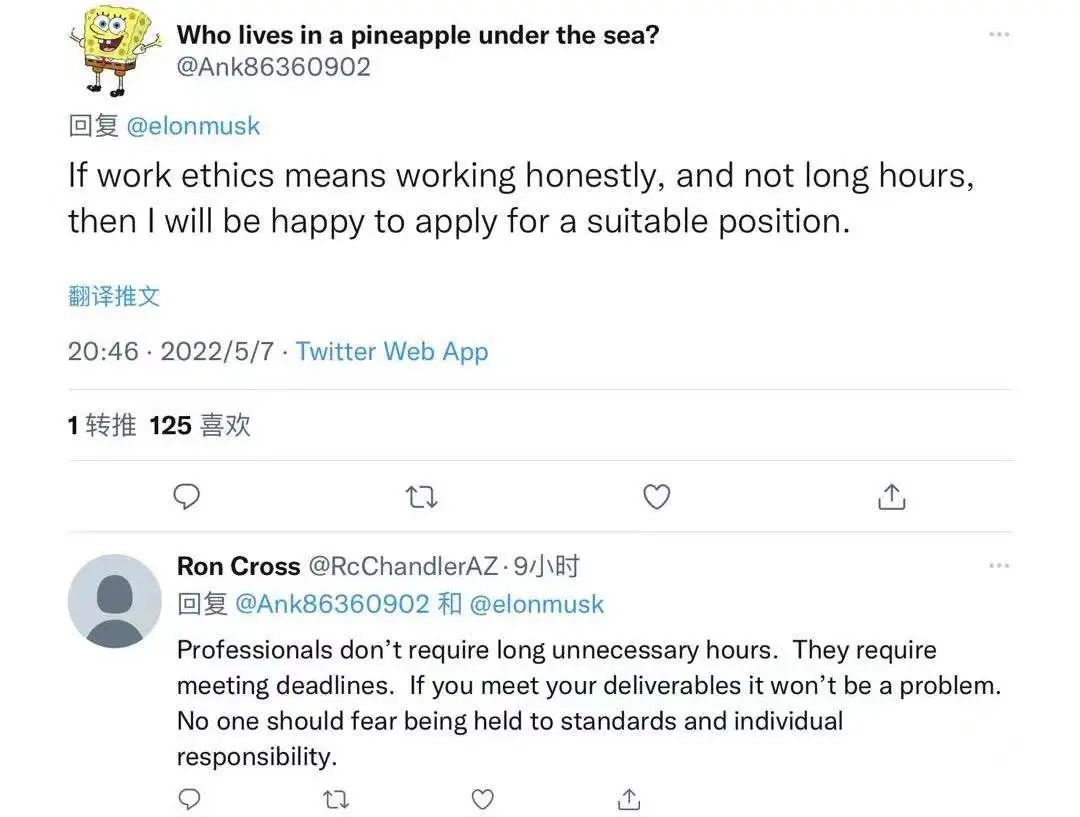The height and width of the screenshot is (817, 1080).
Task: Open Ron Cross's profile name
Action: pos(238,567)
